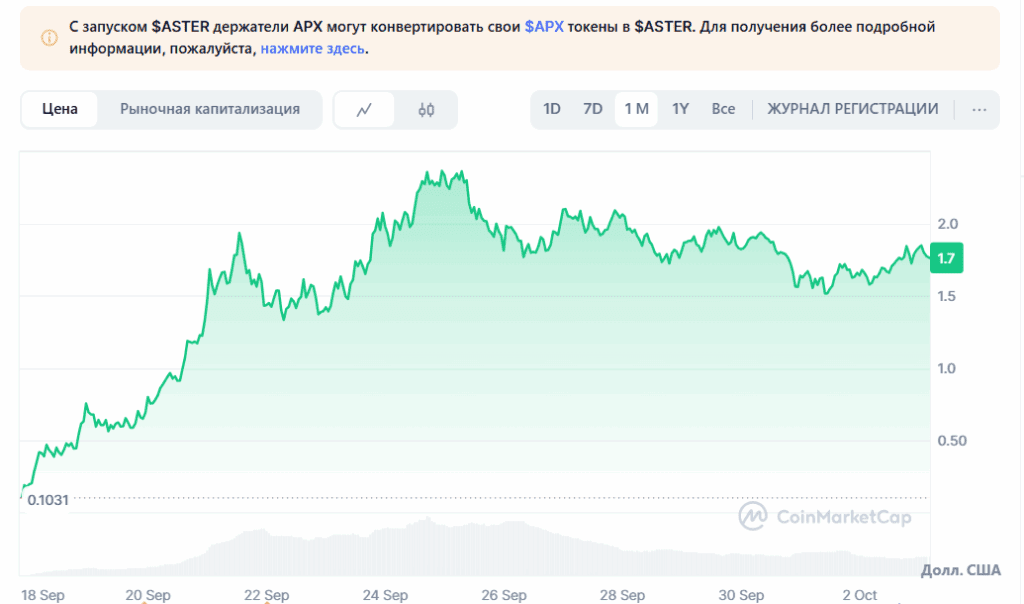Click the 24 Sep date on timeline

pyautogui.click(x=385, y=595)
